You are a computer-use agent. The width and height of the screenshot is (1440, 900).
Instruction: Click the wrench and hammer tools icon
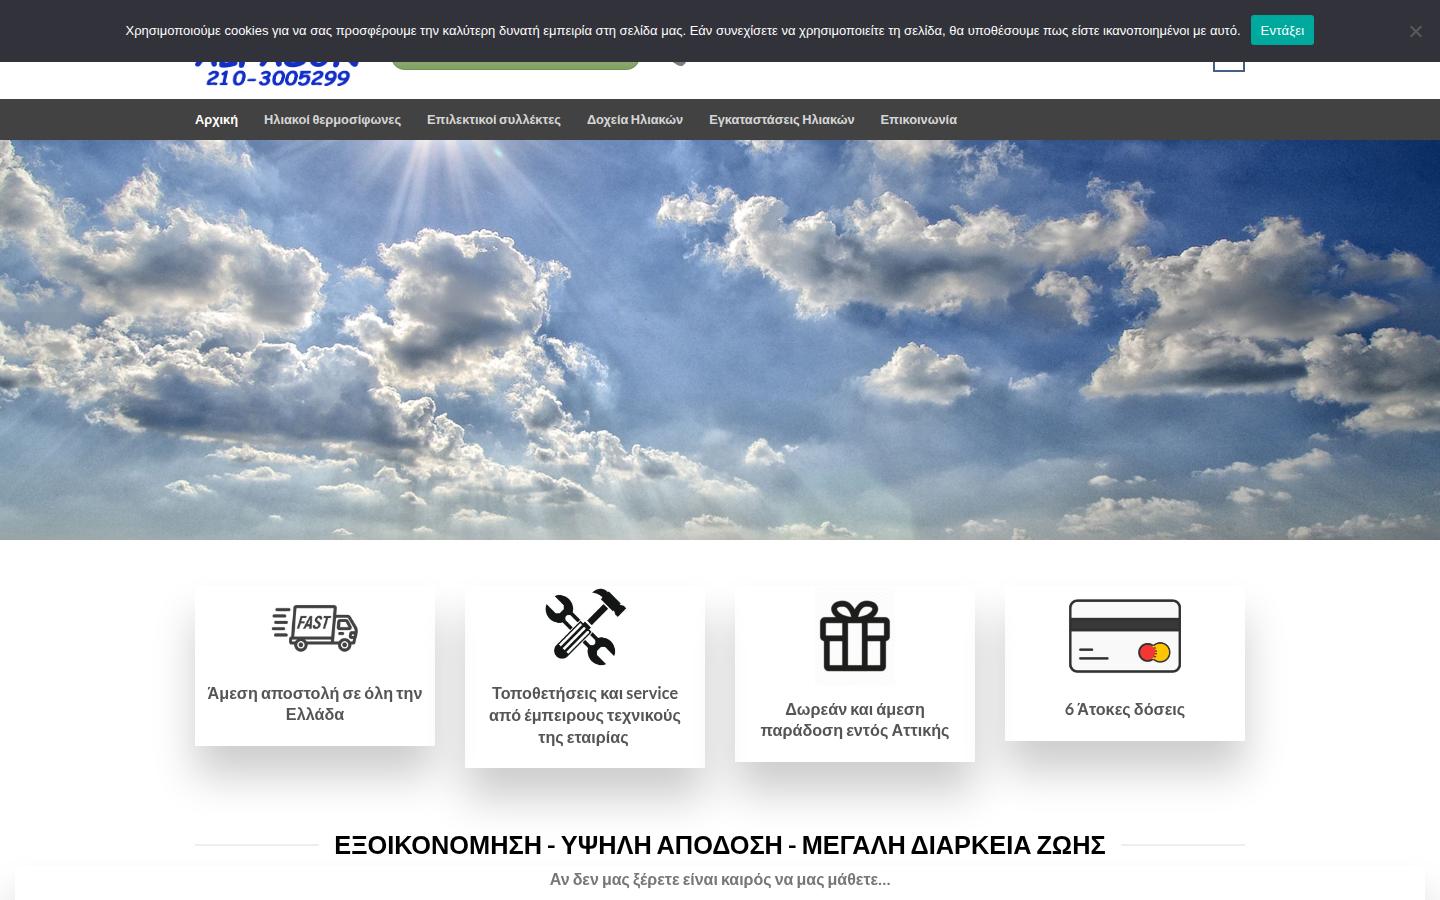[x=585, y=627]
